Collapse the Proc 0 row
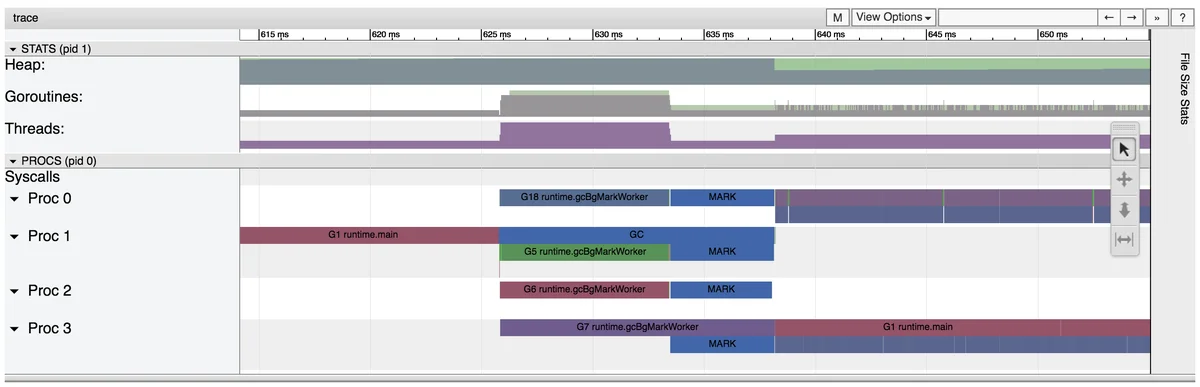Screen dimensions: 1200x387 [x=14, y=199]
